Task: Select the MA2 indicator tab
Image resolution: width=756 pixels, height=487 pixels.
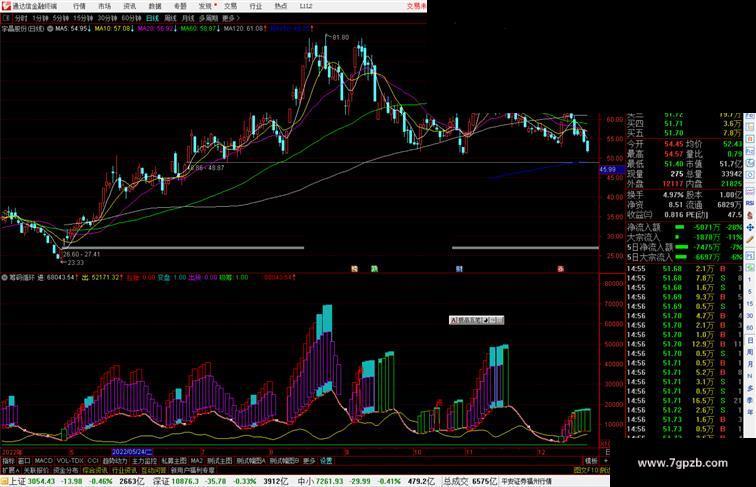Action: 196,461
